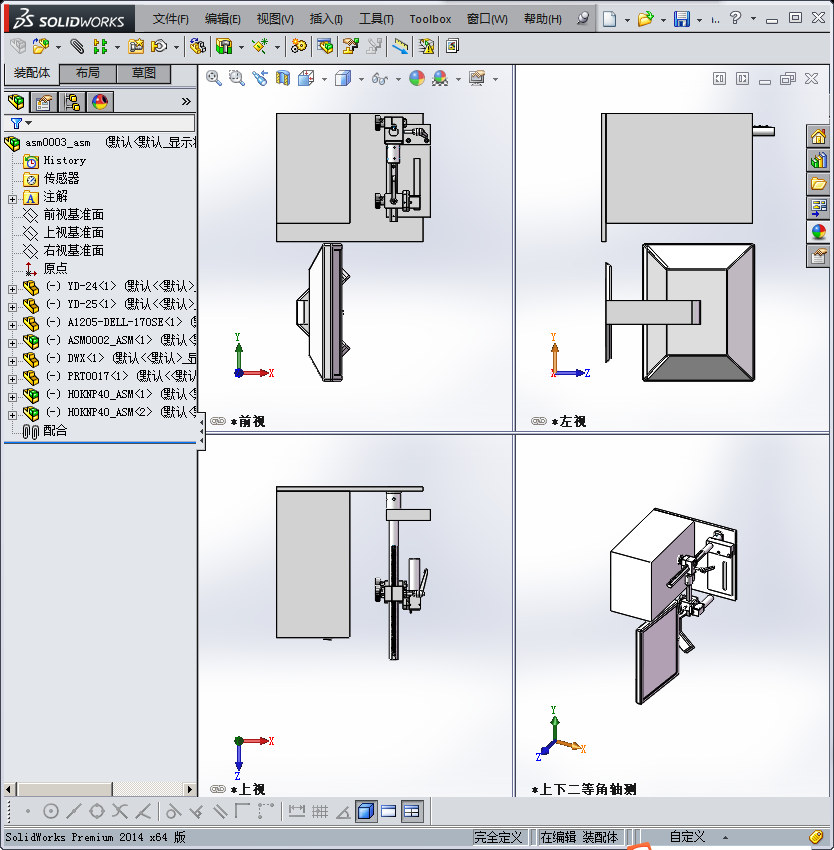Click the Insert Components toolbar icon
Screen dimensions: 834x850
(x=41, y=47)
